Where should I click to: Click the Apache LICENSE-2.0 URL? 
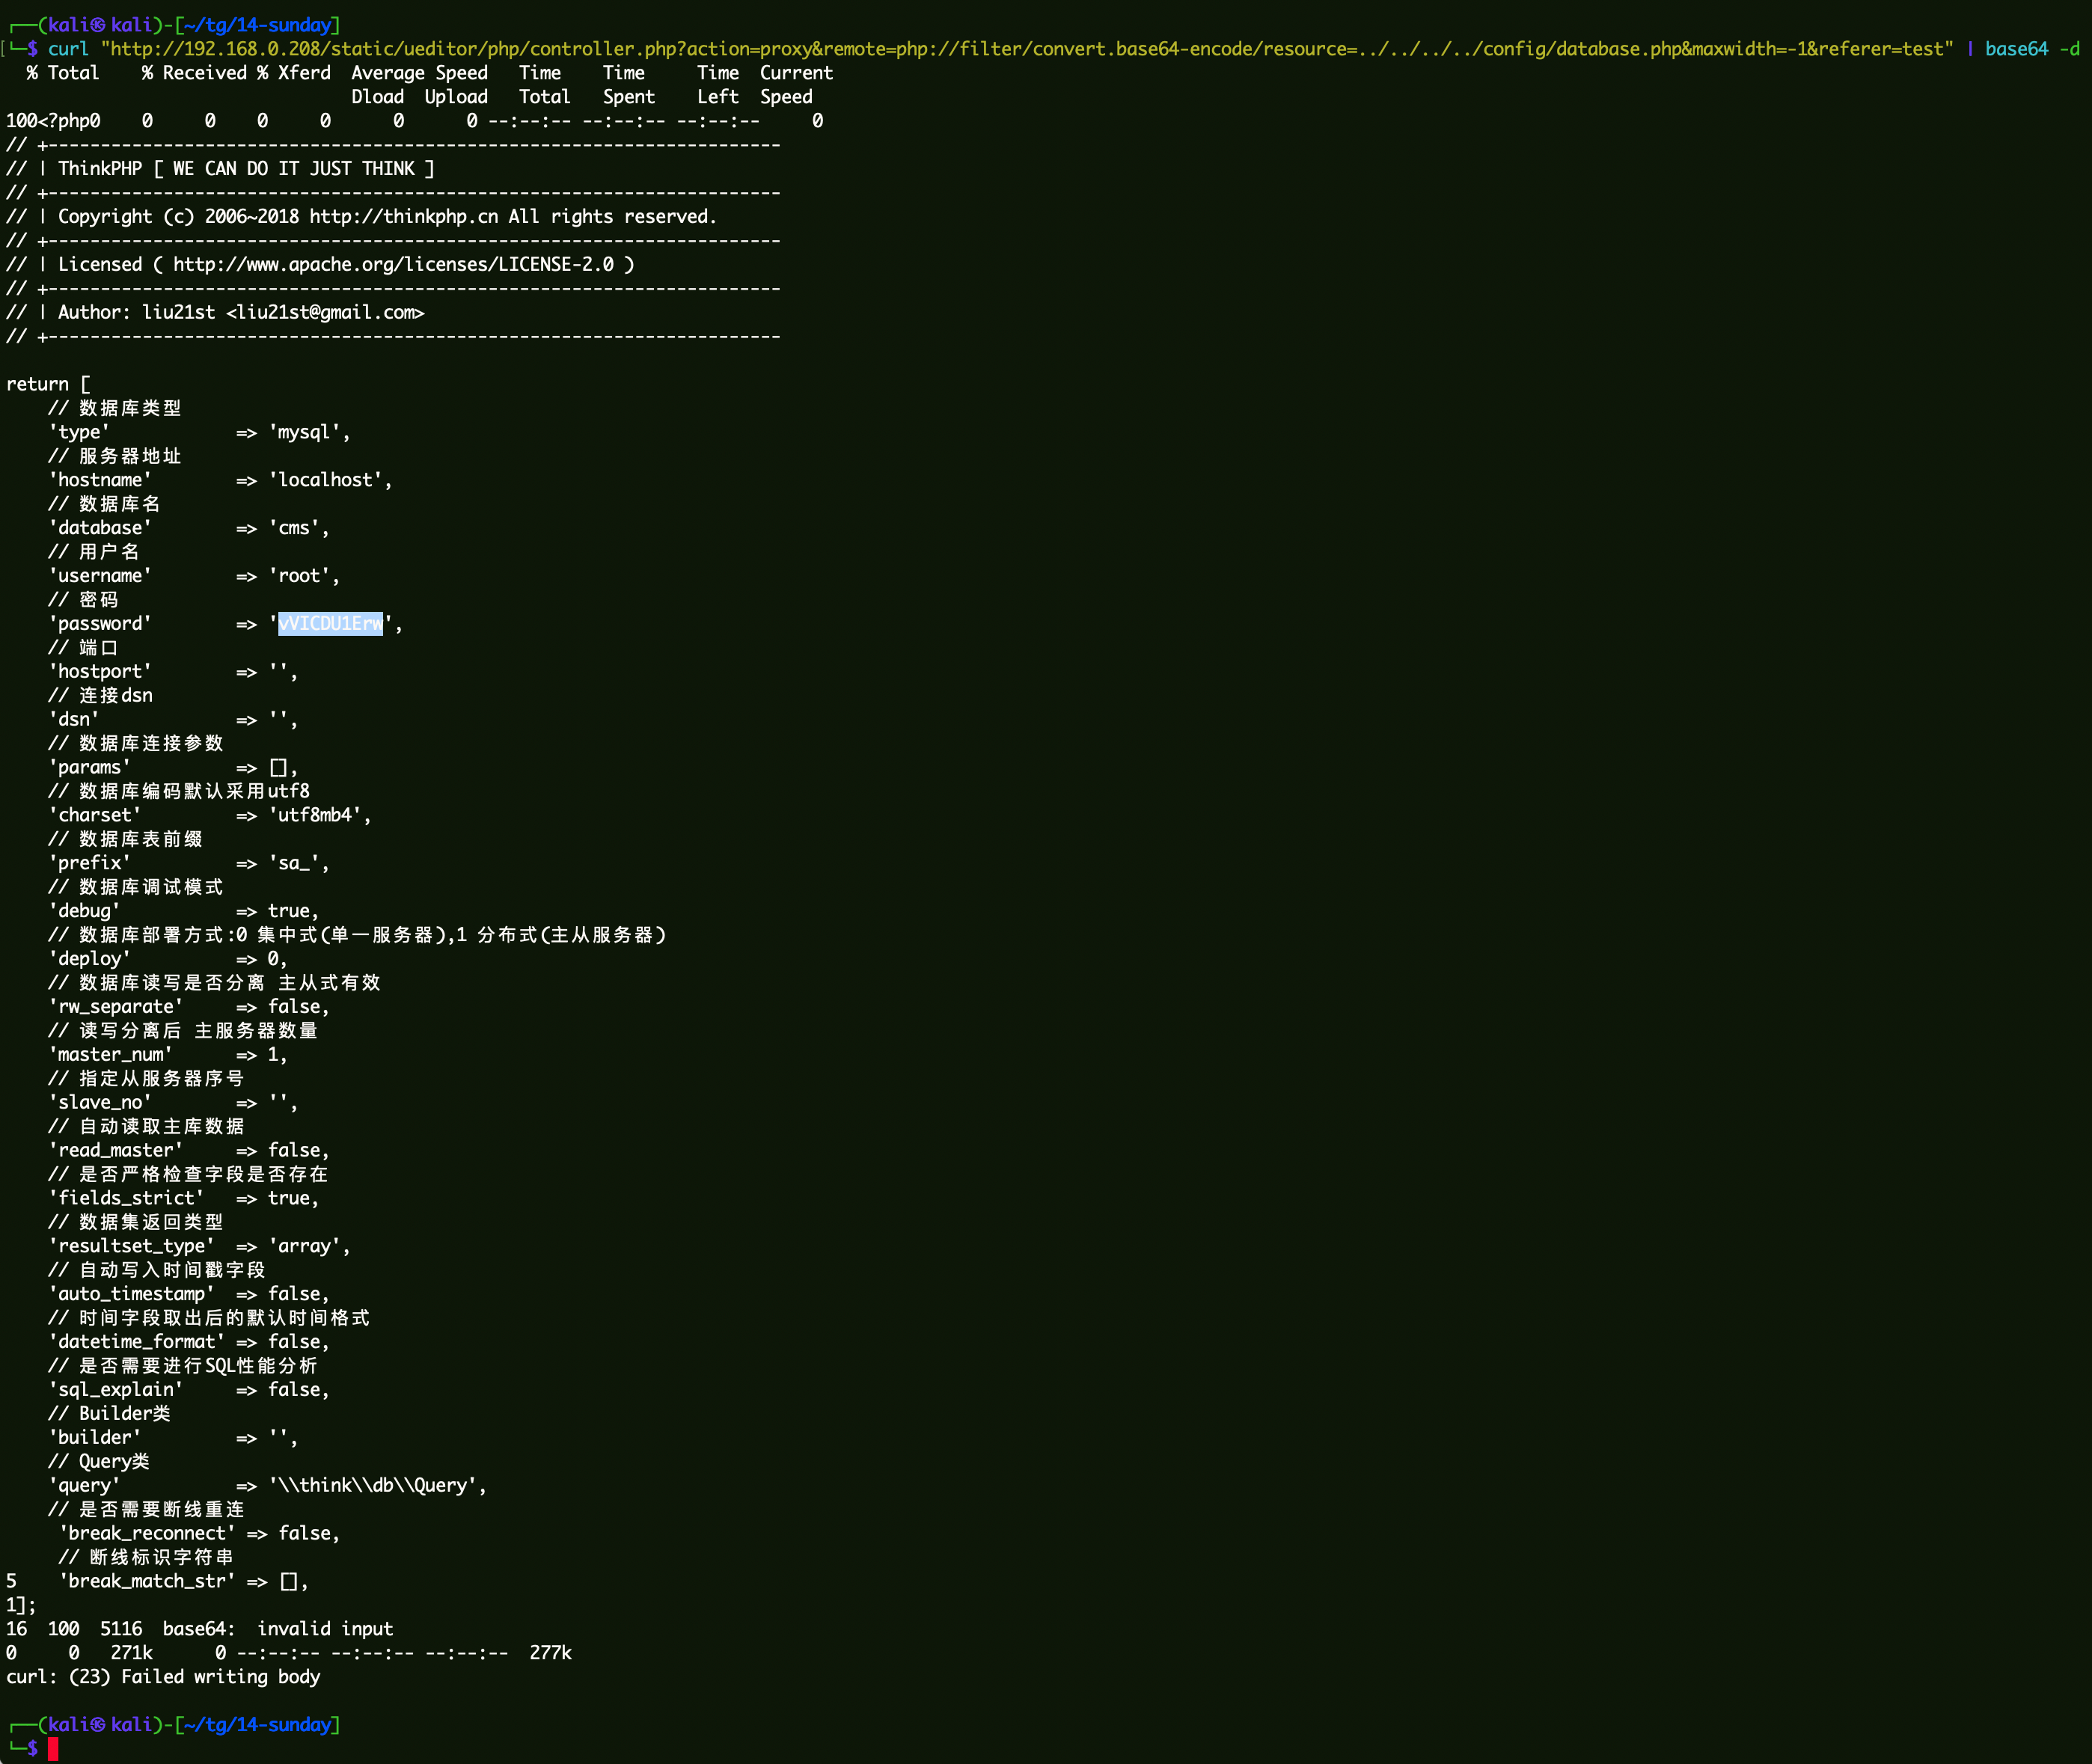(x=393, y=265)
